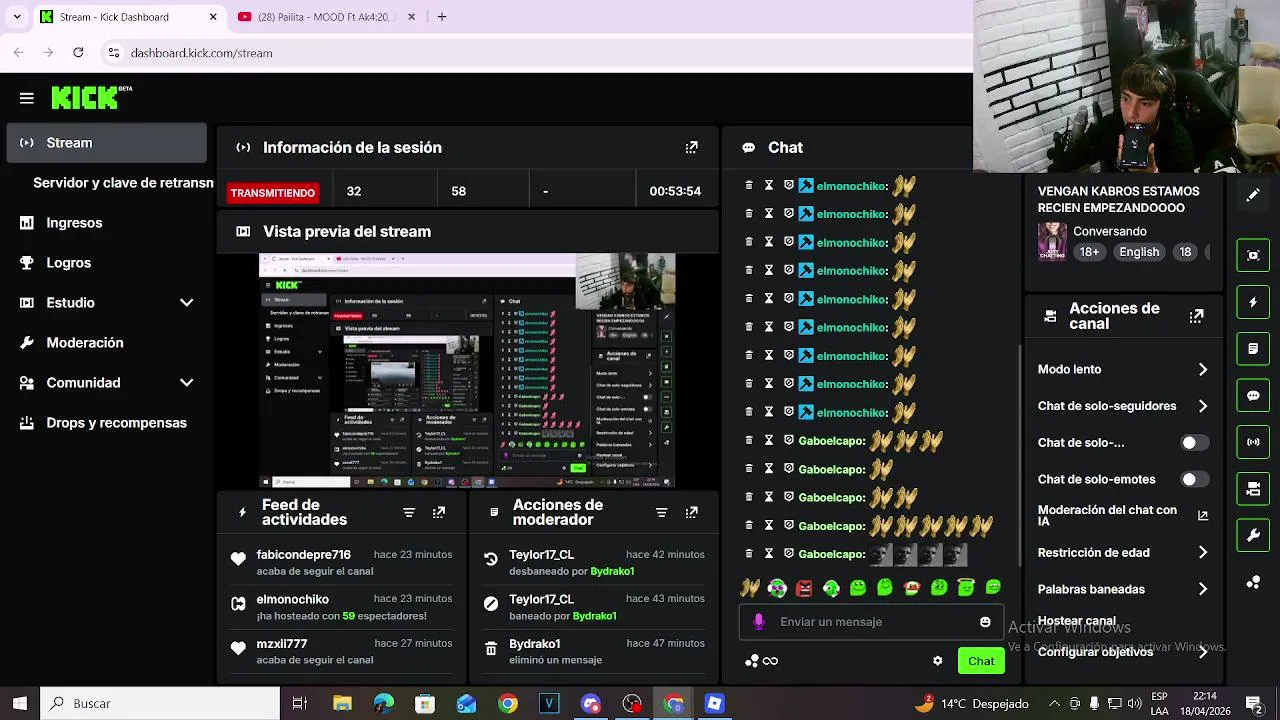Open chat settings gear icon

[937, 661]
